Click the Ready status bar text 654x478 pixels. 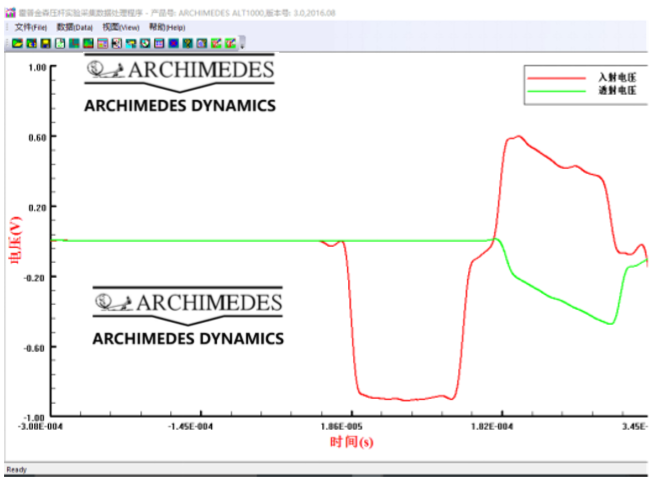17,470
